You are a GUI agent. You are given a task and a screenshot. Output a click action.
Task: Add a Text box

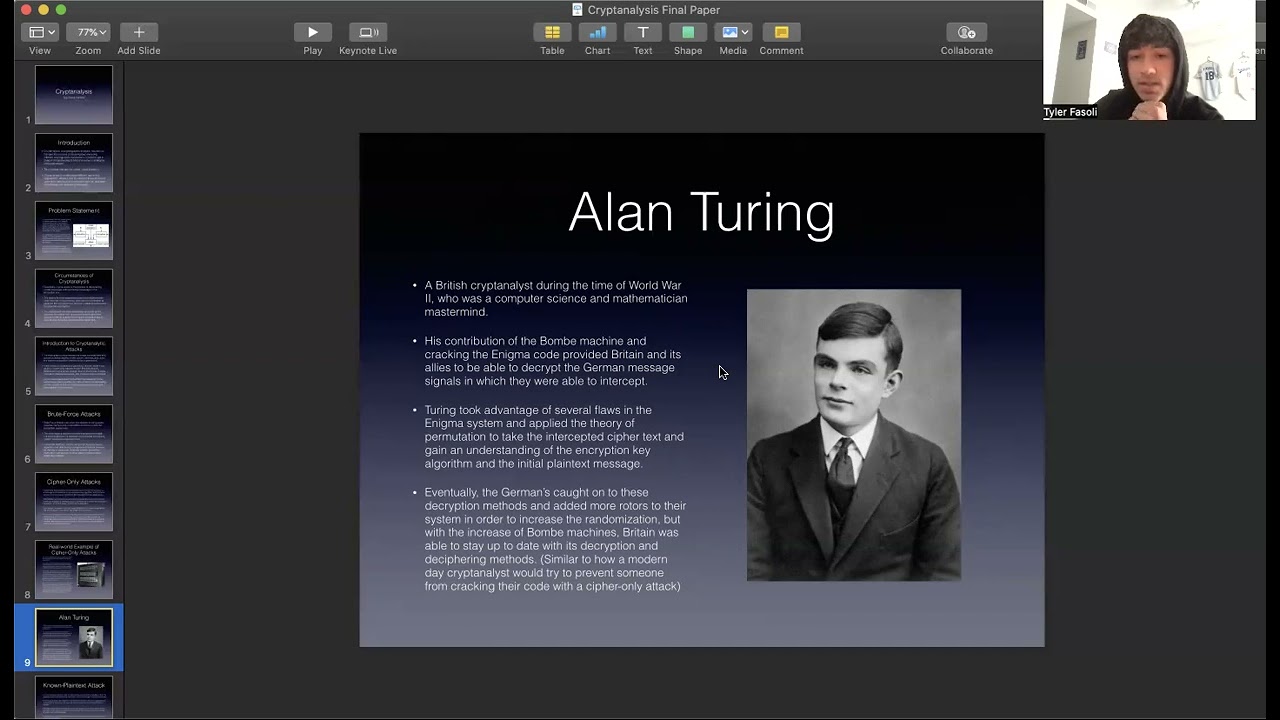click(643, 33)
